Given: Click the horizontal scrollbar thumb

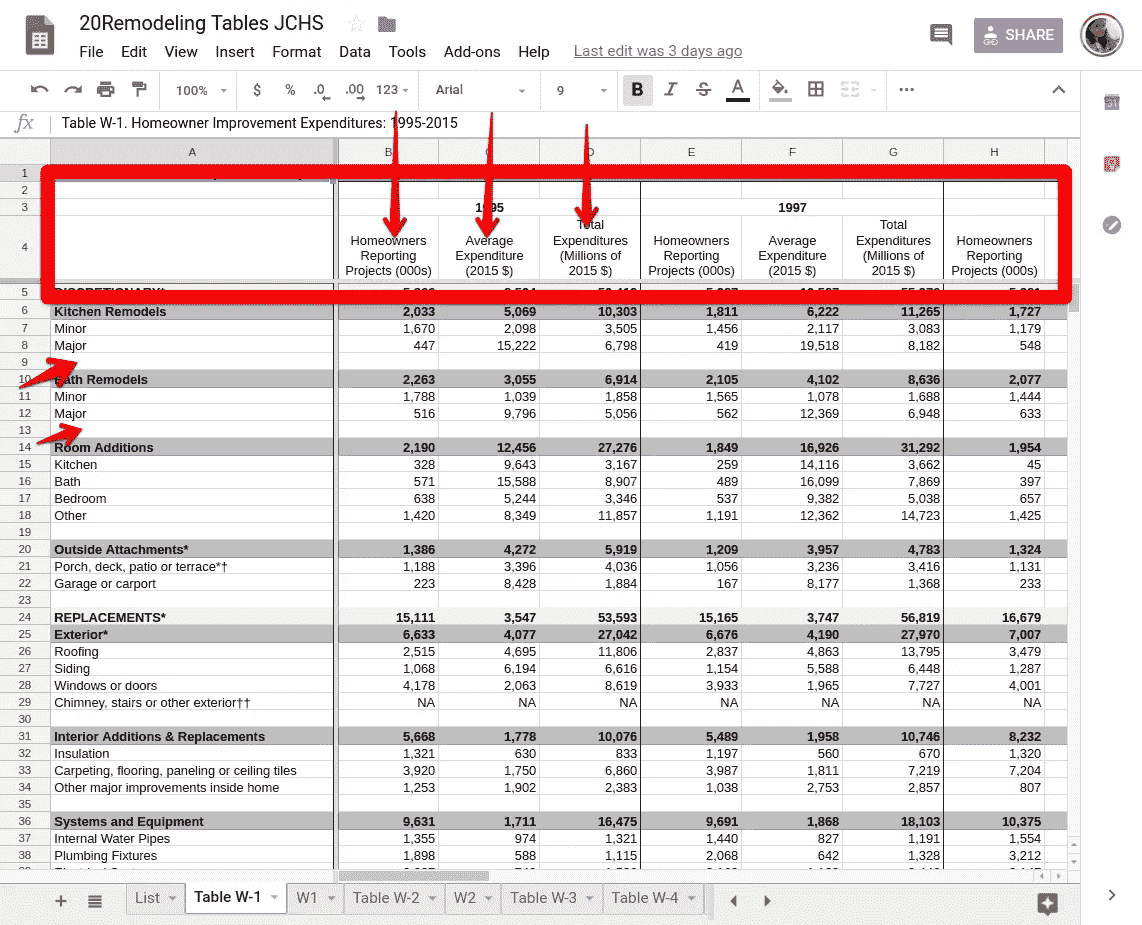Looking at the screenshot, I should (414, 875).
